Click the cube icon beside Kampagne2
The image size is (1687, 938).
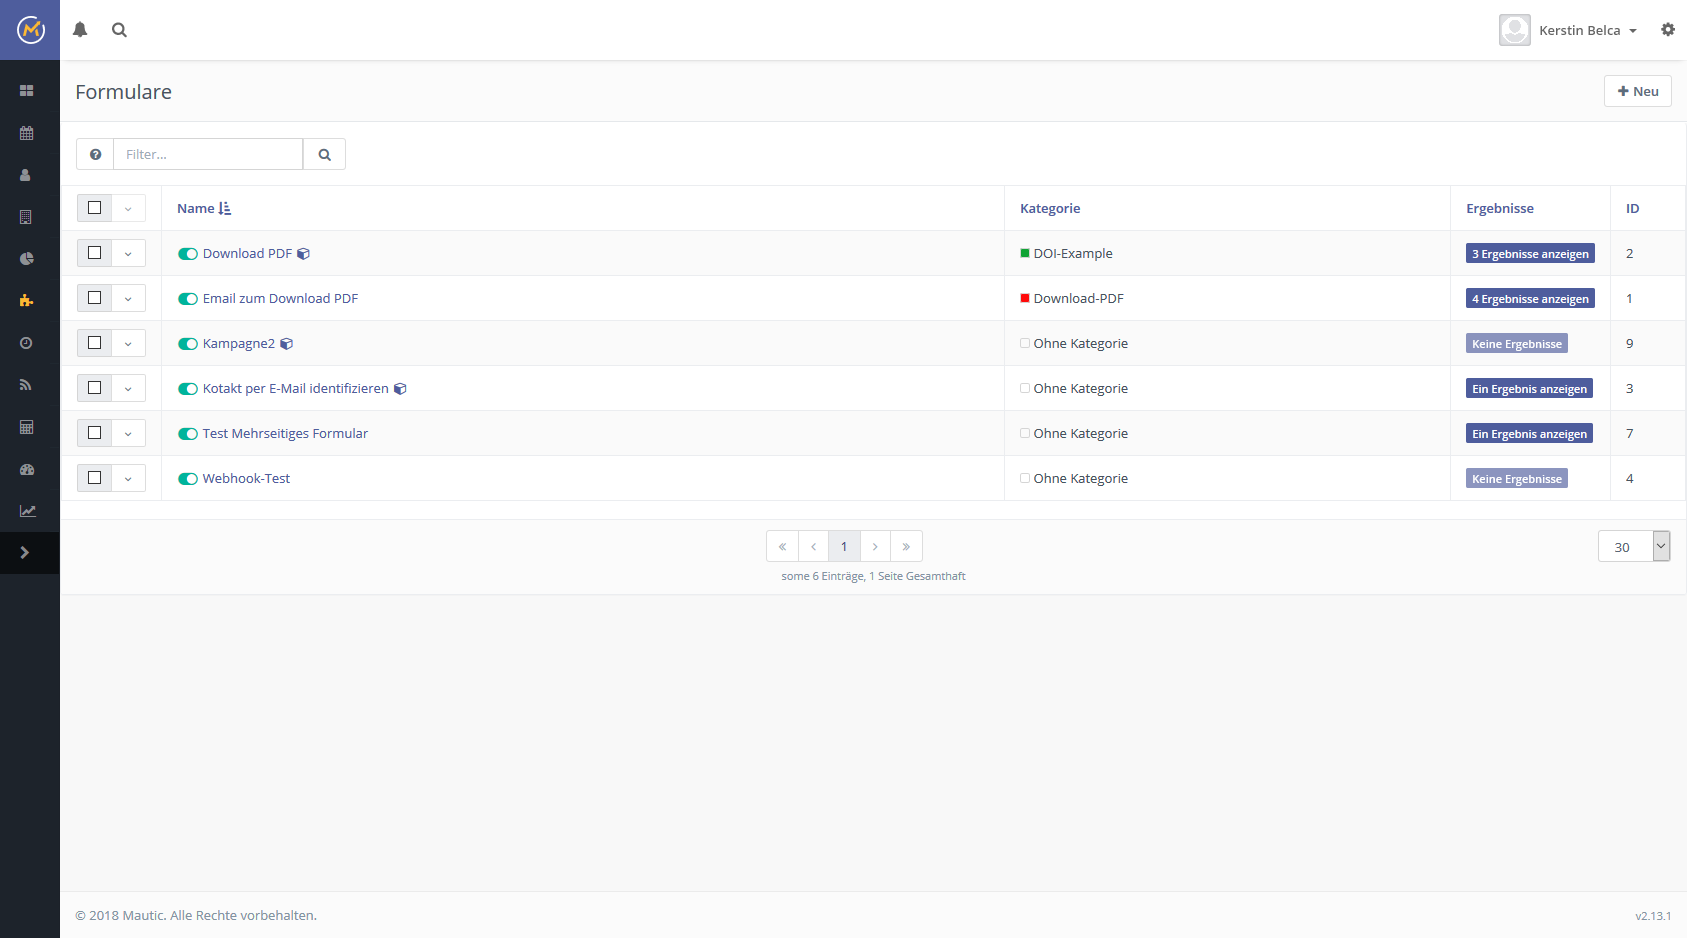(x=286, y=344)
